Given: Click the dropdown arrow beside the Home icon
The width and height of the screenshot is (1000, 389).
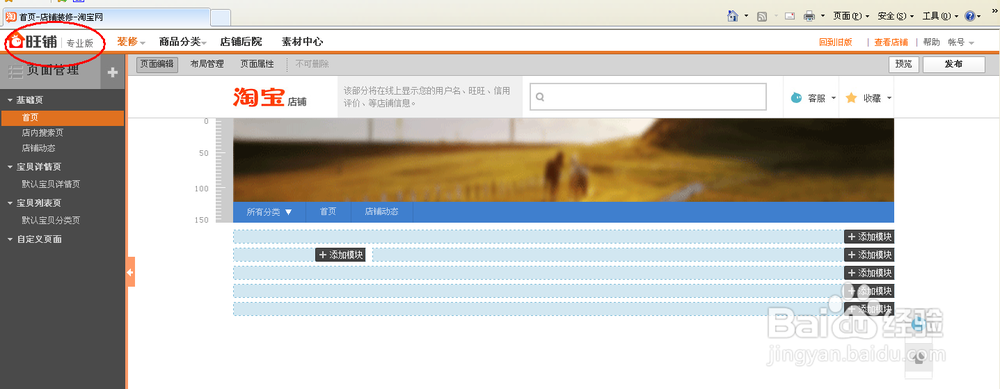Looking at the screenshot, I should [x=746, y=16].
